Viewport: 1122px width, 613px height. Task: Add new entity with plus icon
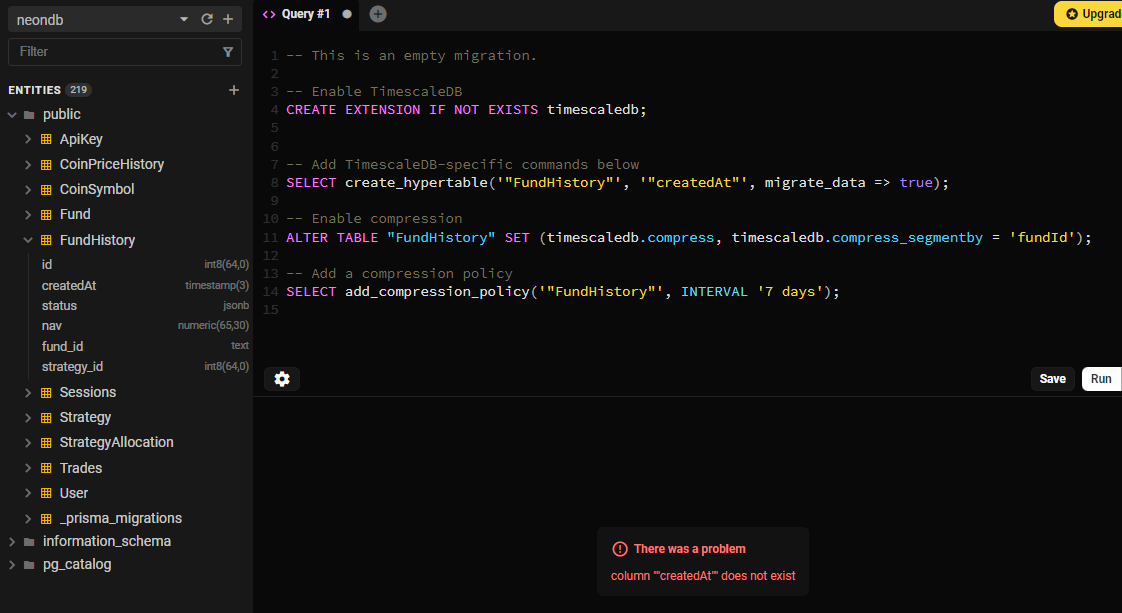pos(234,90)
